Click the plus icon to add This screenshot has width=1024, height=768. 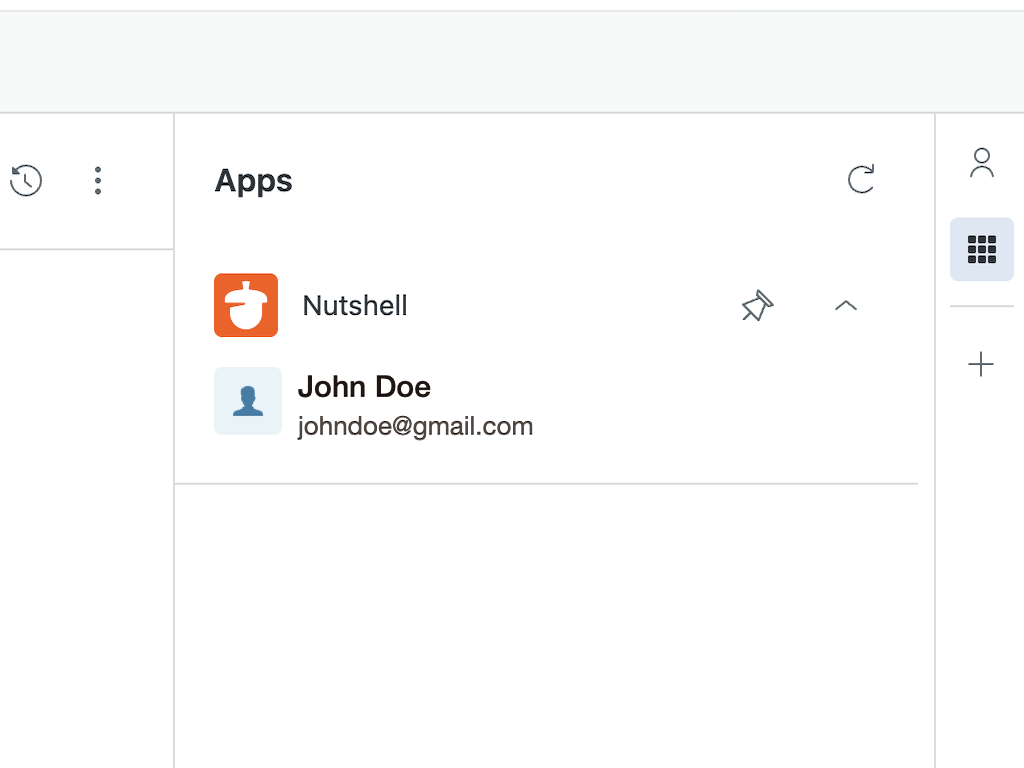tap(981, 365)
